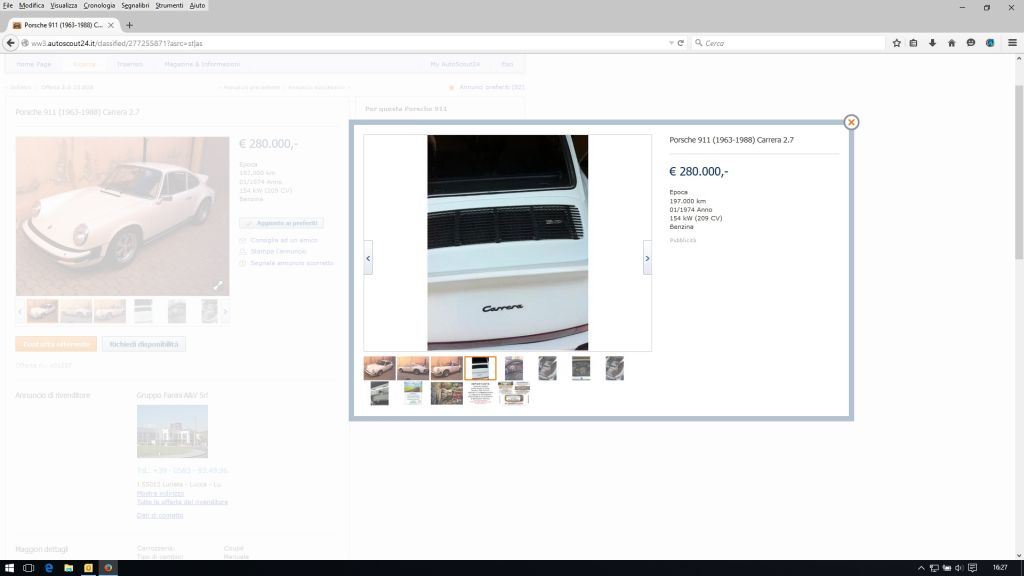Select the red-text document thumbnail in the lightbox
Screen dimensions: 1024x576
480,393
